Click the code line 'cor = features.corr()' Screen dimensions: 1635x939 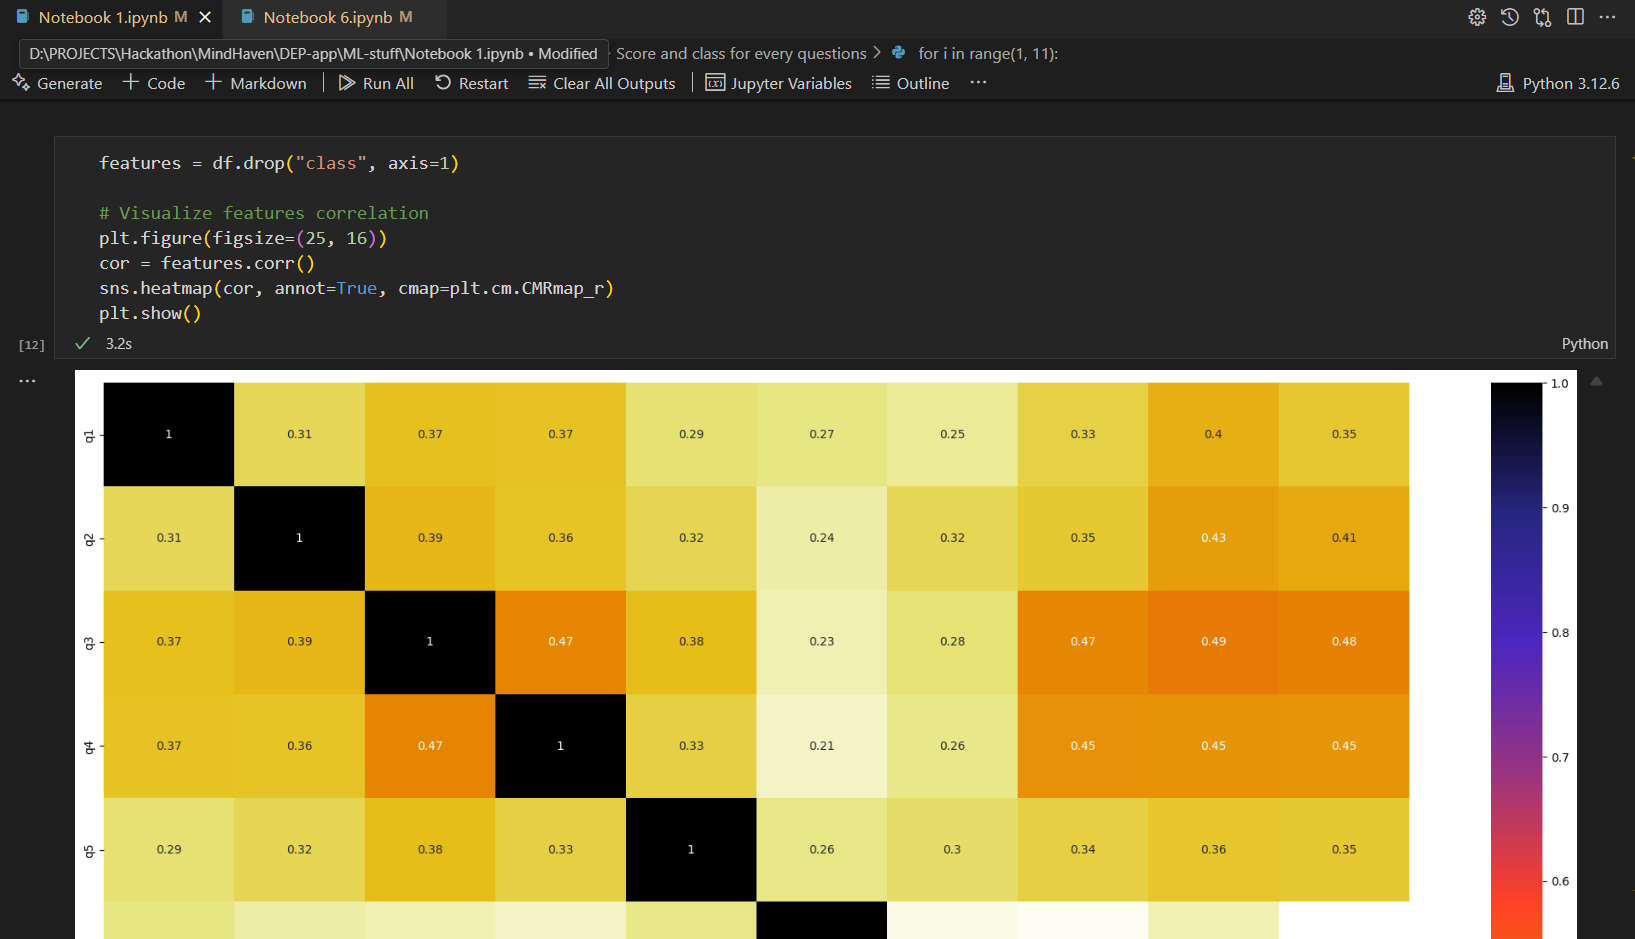[x=207, y=263]
